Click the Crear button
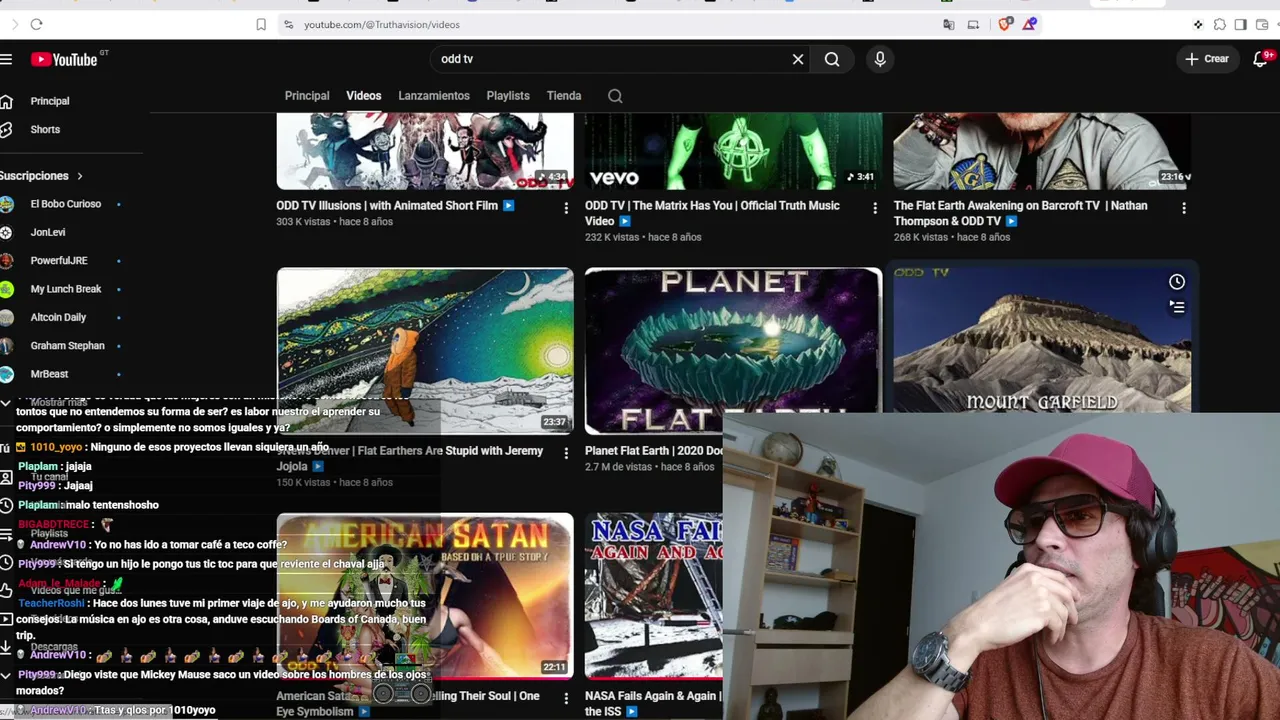The width and height of the screenshot is (1280, 720). point(1207,59)
